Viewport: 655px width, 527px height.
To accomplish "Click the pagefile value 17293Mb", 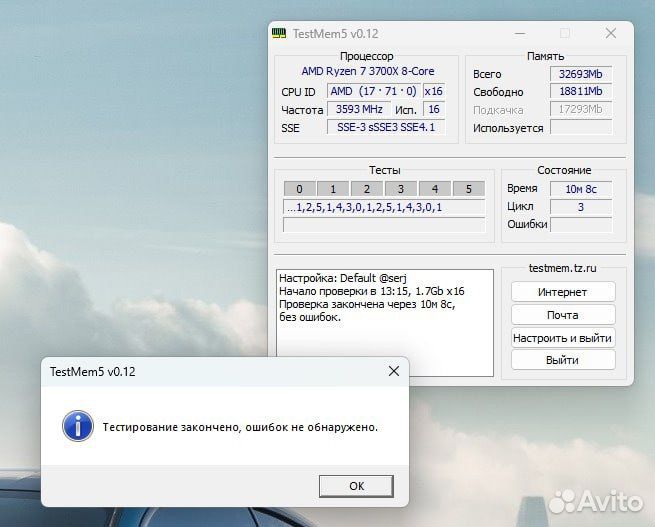I will (x=581, y=109).
